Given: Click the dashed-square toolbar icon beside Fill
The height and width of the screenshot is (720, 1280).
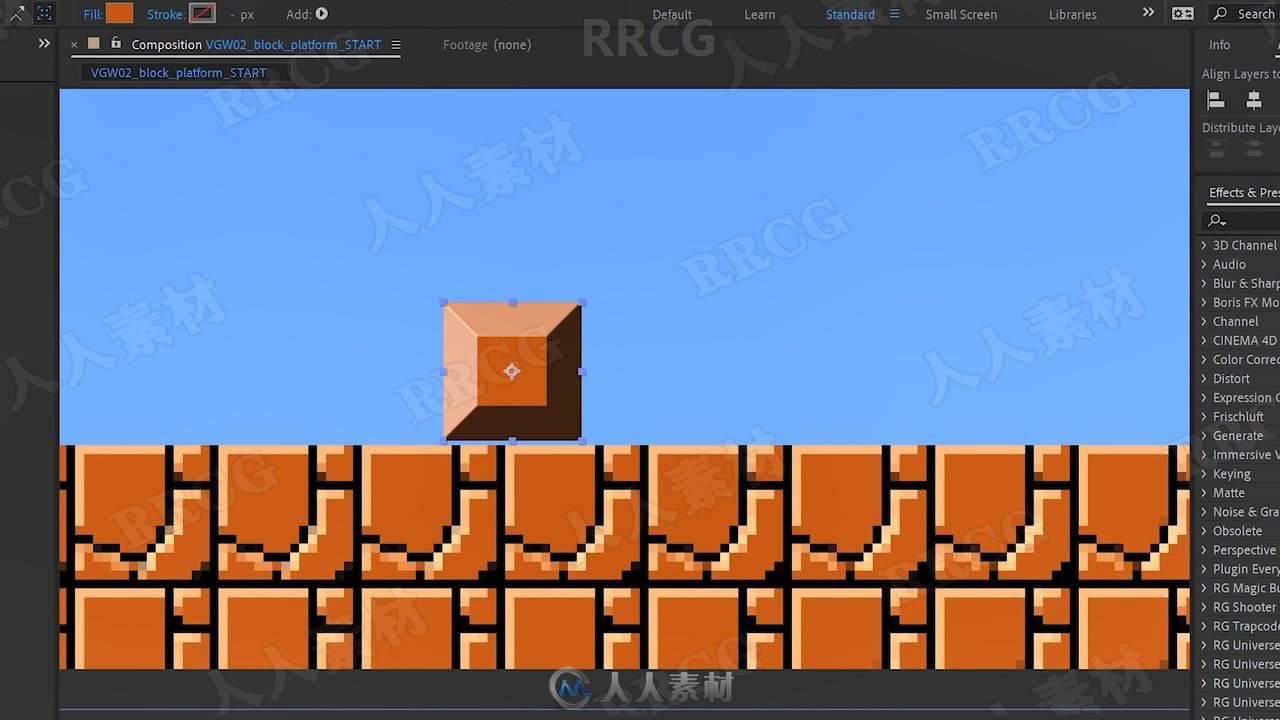Looking at the screenshot, I should (44, 14).
